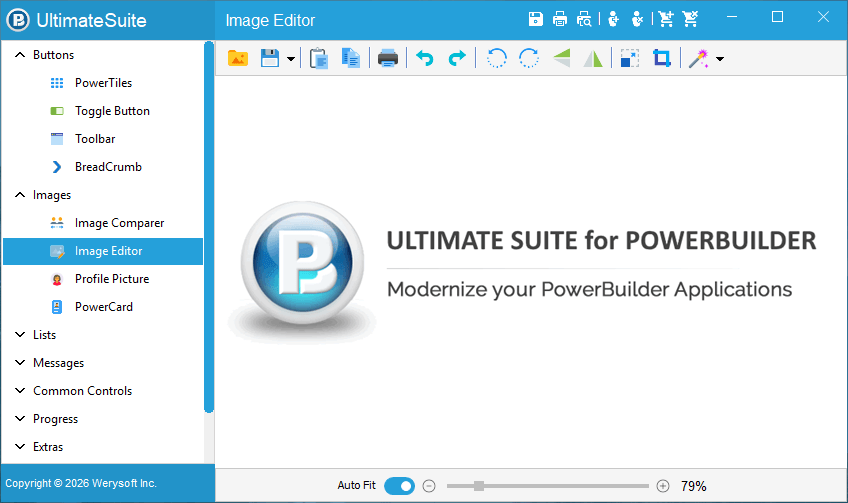Click the print preview icon in title bar
Image resolution: width=848 pixels, height=503 pixels.
pyautogui.click(x=584, y=19)
